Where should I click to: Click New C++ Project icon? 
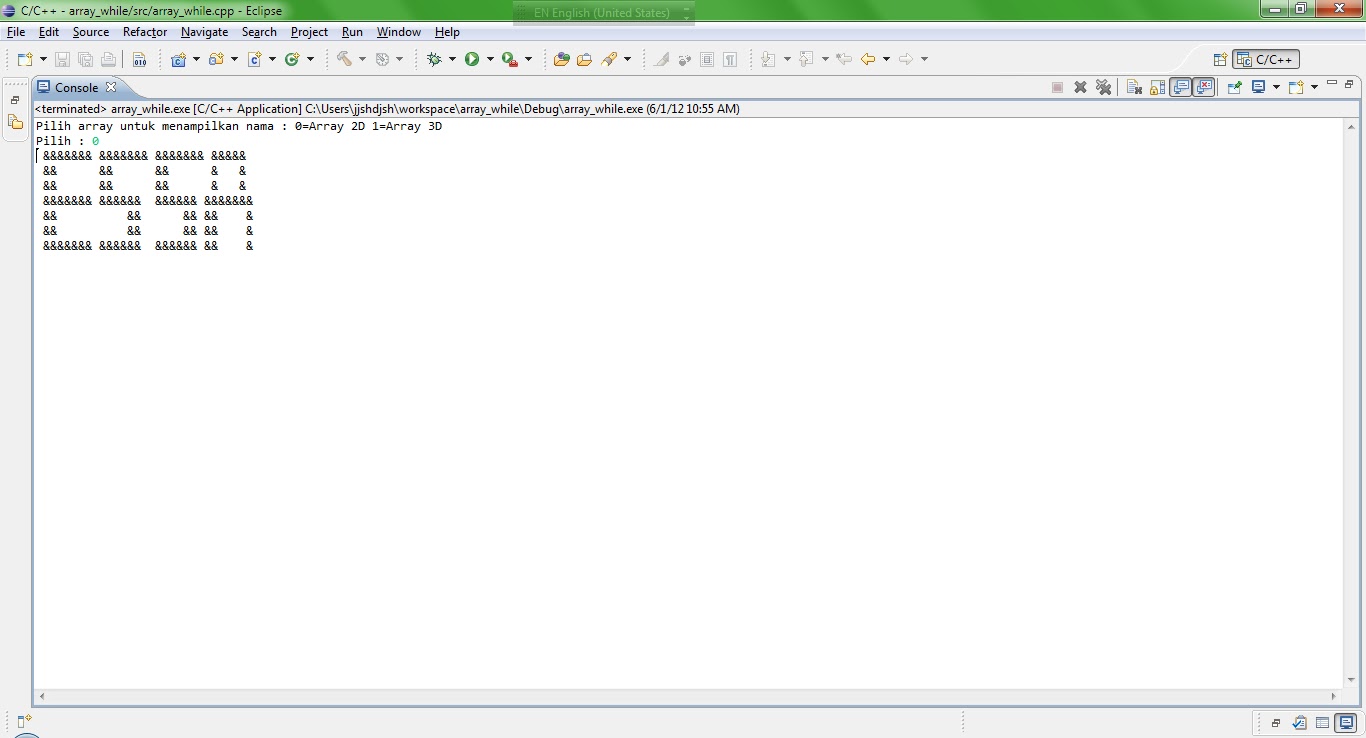(x=178, y=59)
